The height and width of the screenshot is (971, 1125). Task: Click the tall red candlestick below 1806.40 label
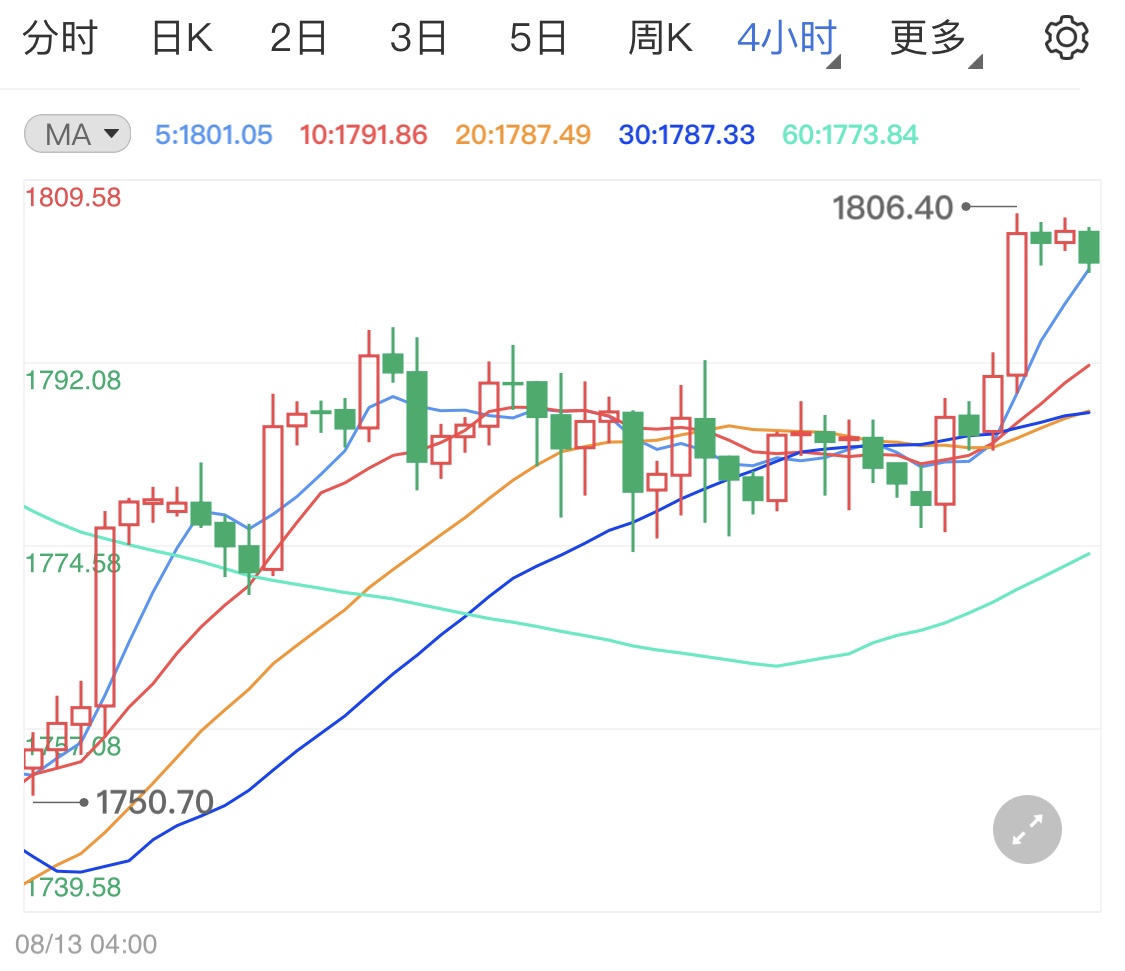pyautogui.click(x=1017, y=303)
